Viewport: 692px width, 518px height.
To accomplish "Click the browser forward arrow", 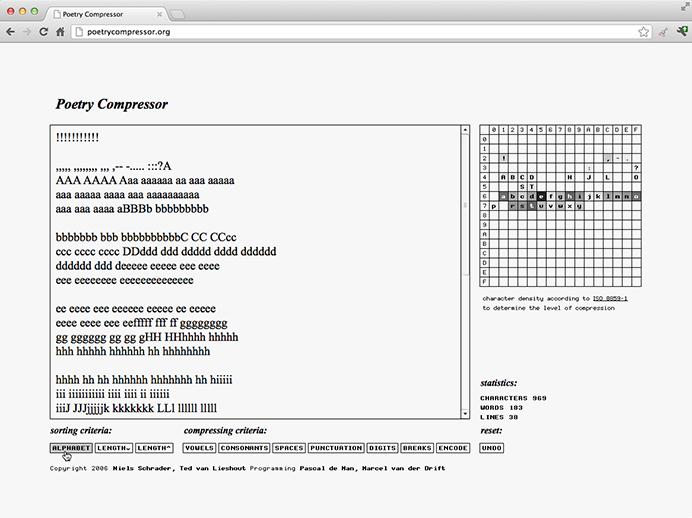I will coord(26,32).
